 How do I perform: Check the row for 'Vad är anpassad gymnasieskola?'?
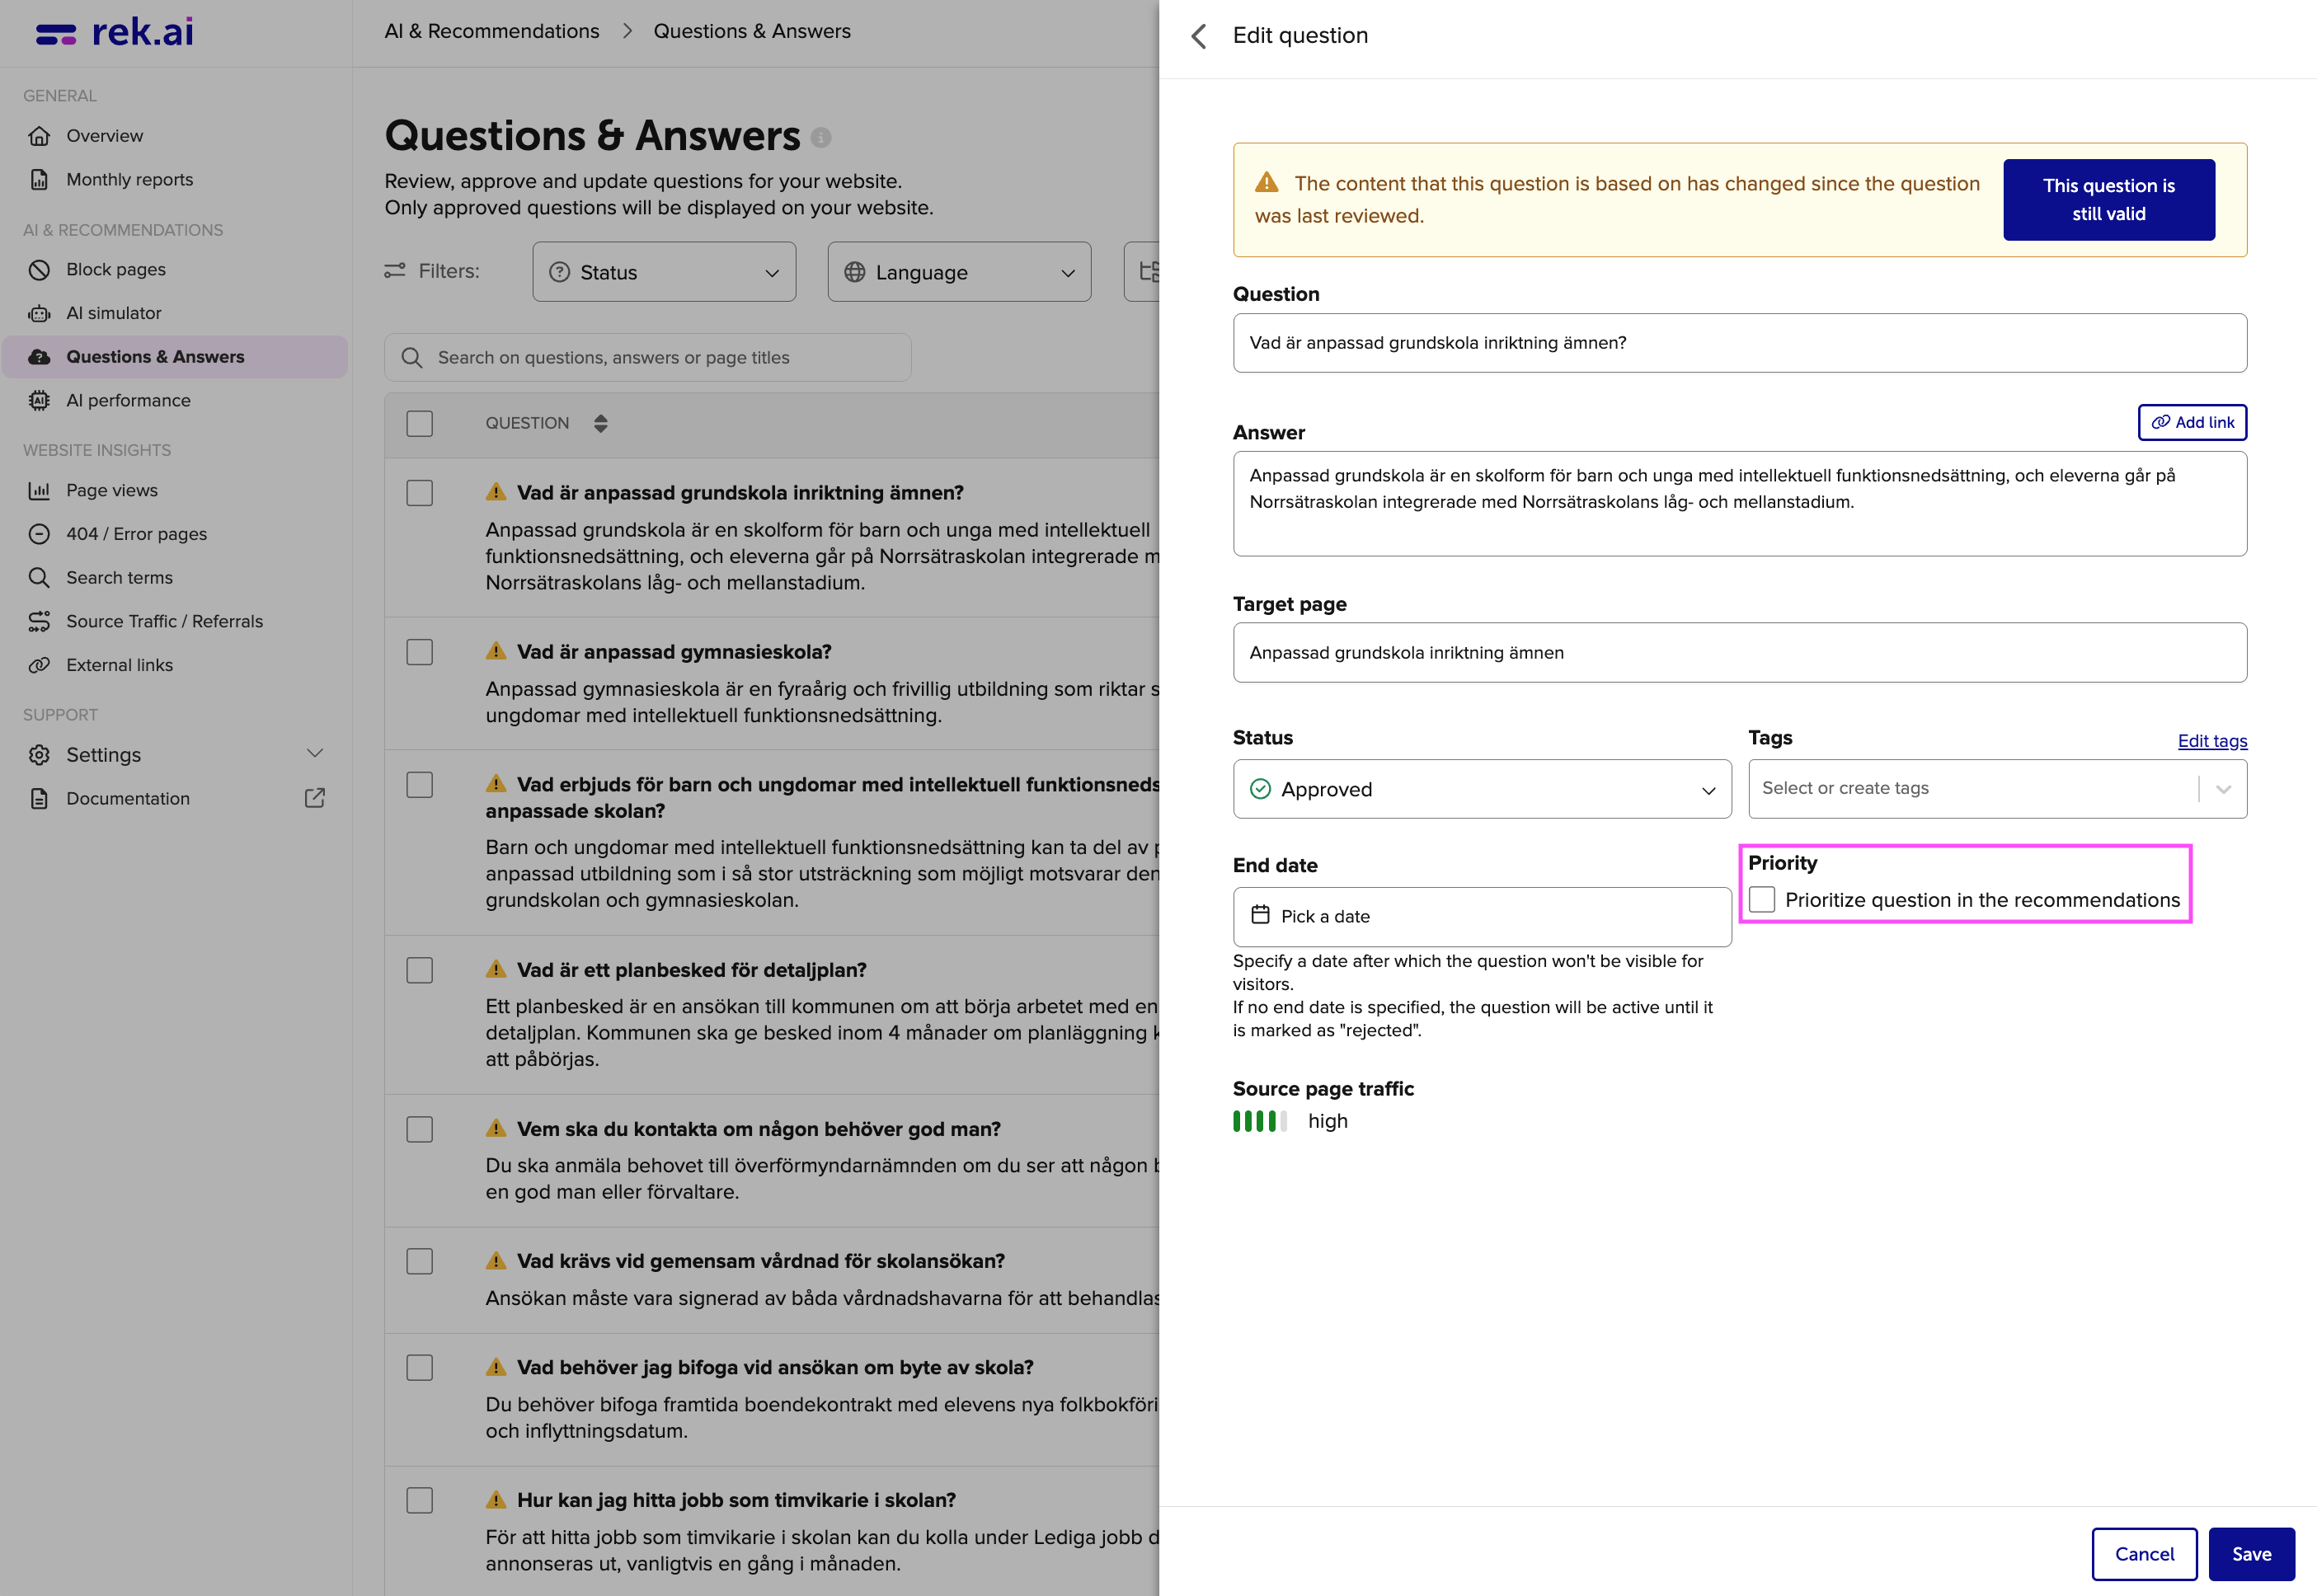click(x=419, y=651)
